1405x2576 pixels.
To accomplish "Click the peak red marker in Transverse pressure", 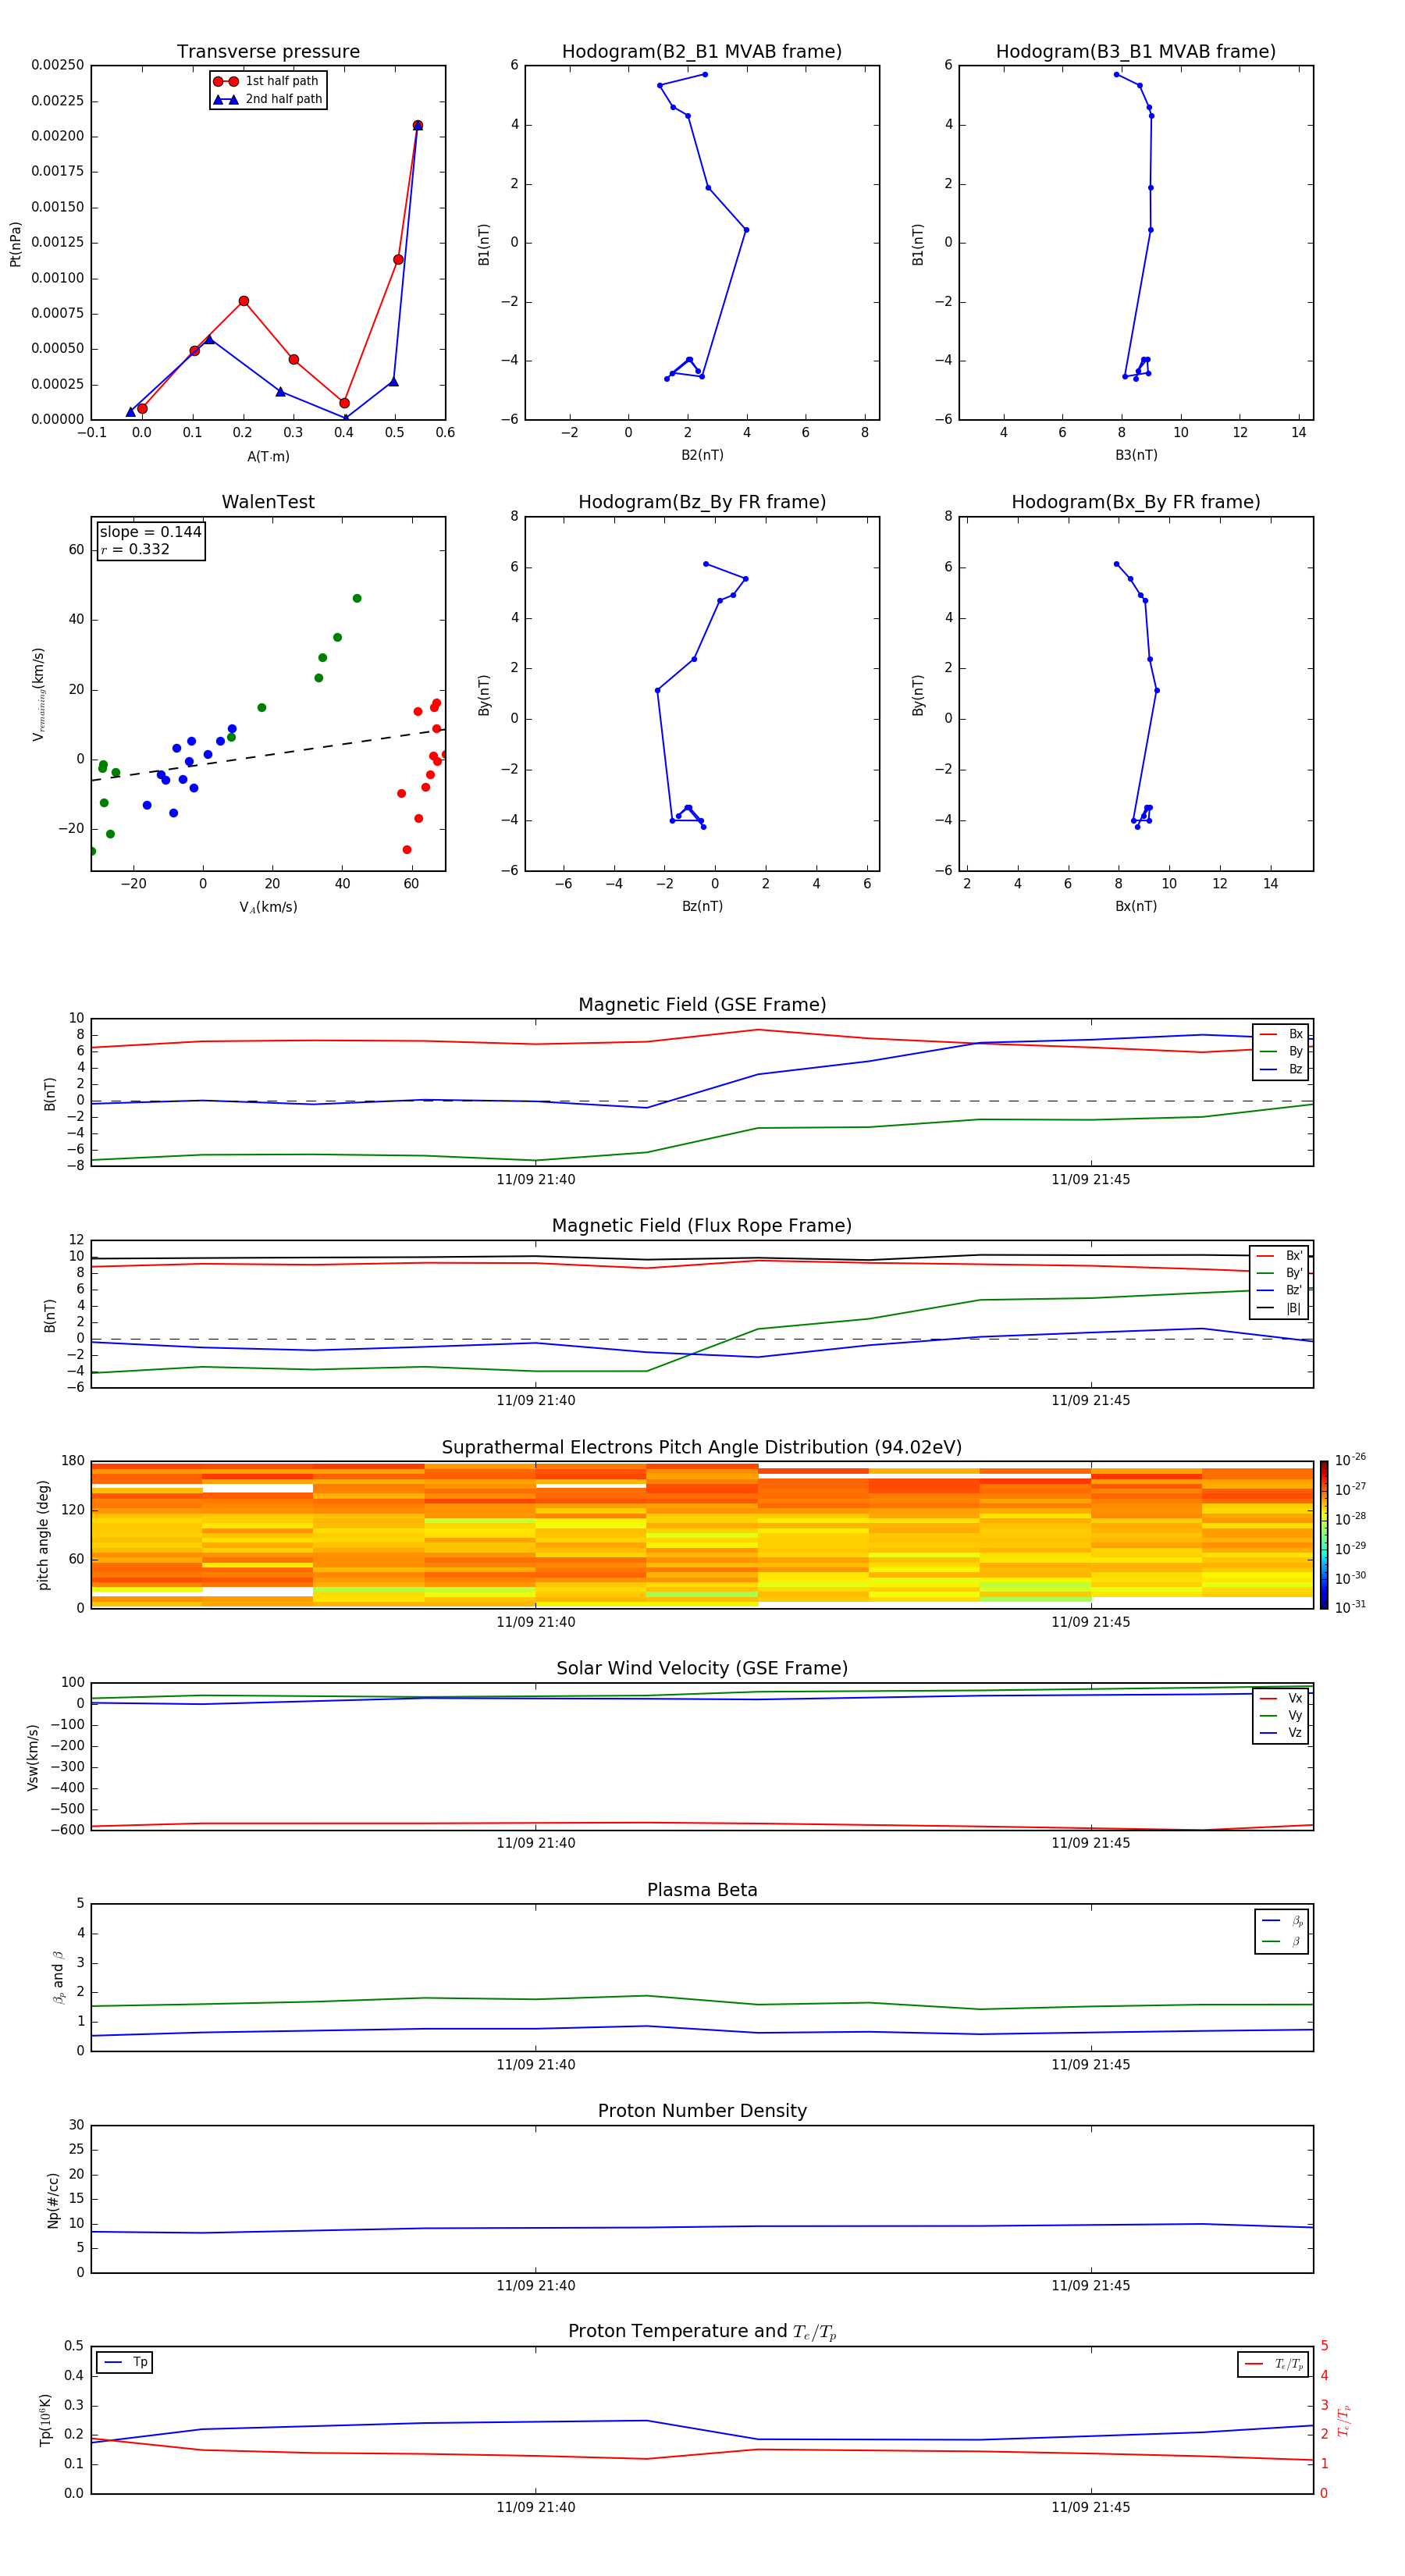I will pyautogui.click(x=417, y=125).
